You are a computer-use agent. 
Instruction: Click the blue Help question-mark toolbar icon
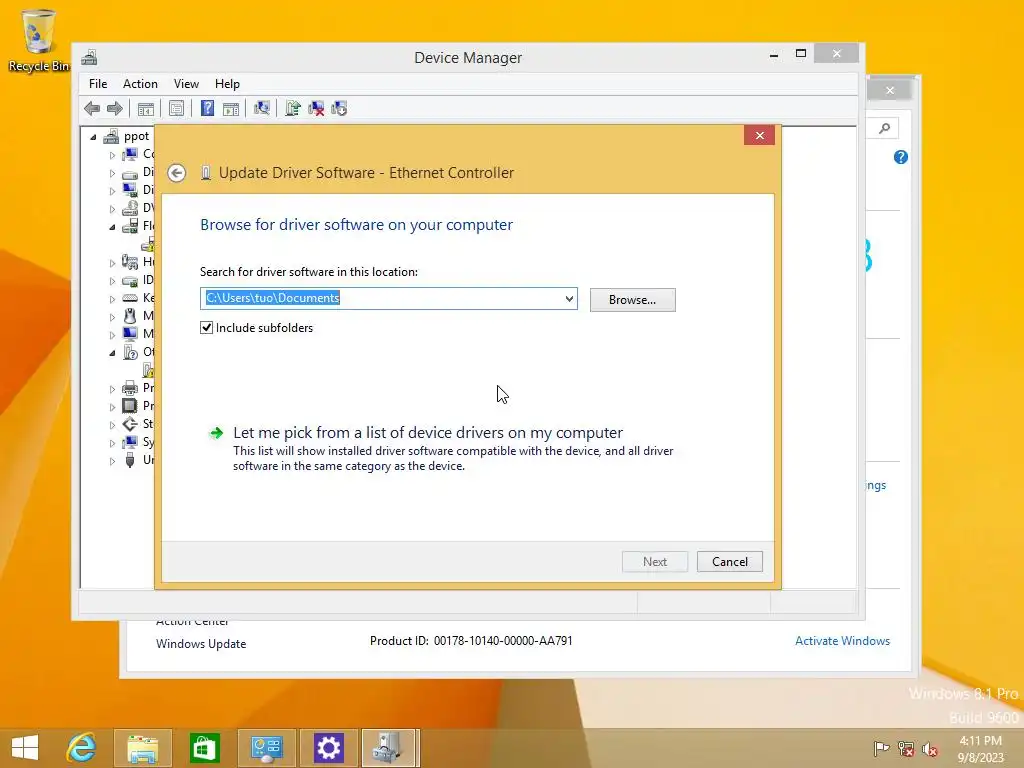pyautogui.click(x=207, y=108)
